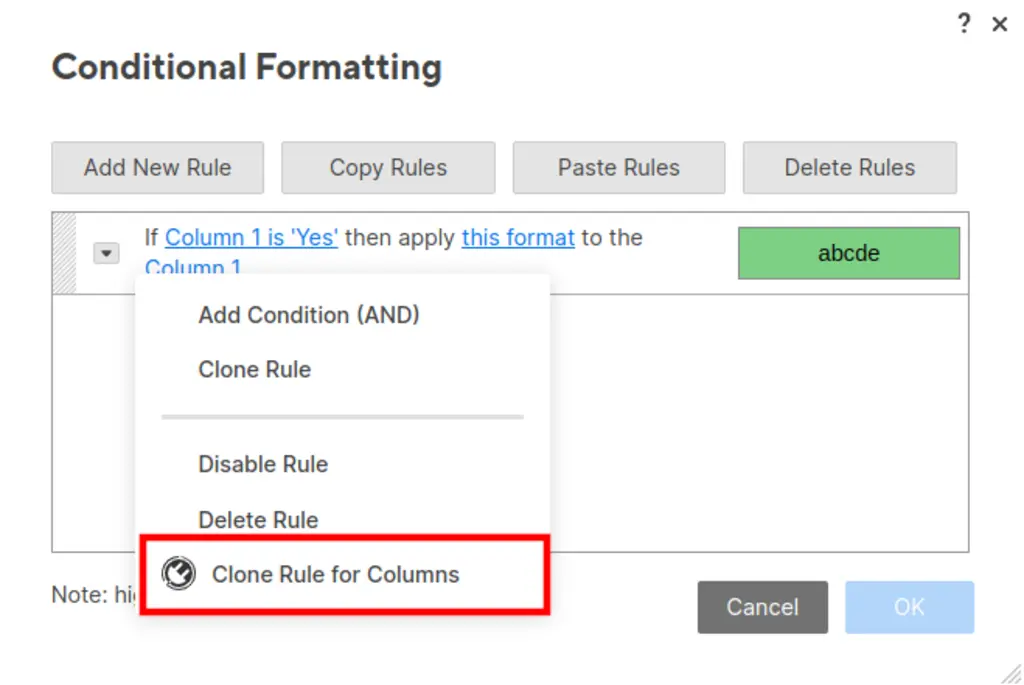The image size is (1024, 685).
Task: Open the "this format" link
Action: (518, 238)
